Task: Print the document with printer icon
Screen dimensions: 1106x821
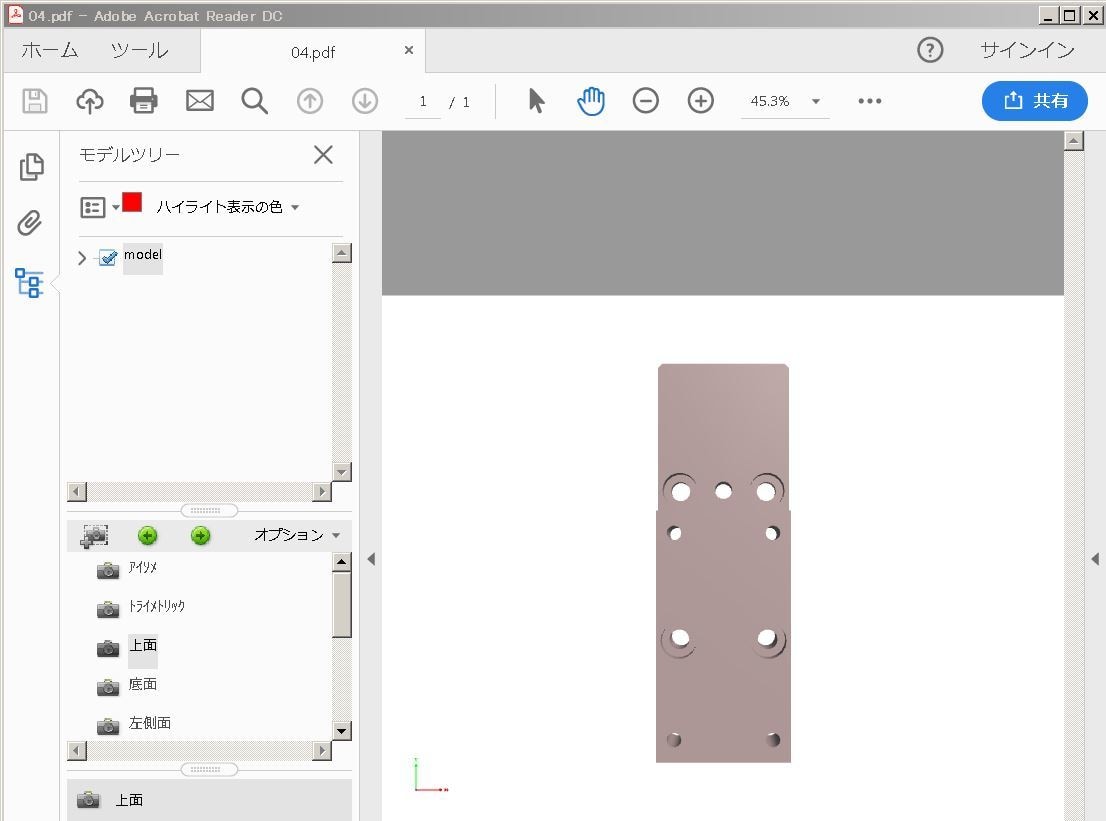Action: tap(144, 101)
